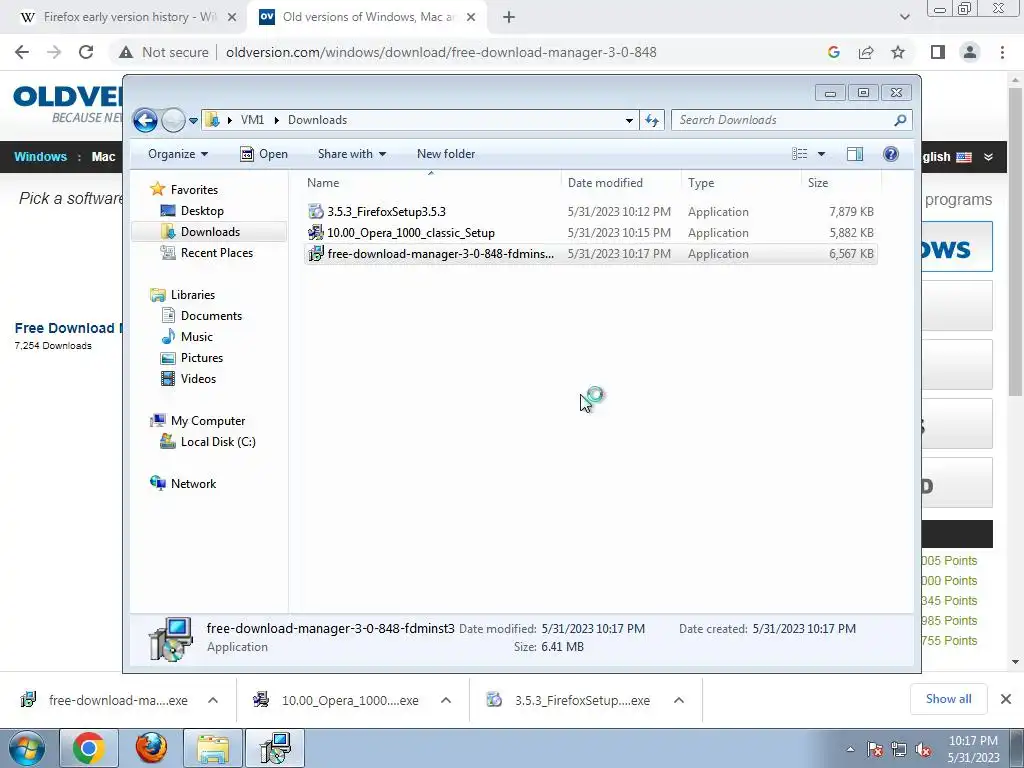Open options for 10.00_Opera_1000....exe download
Viewport: 1024px width, 768px height.
446,700
